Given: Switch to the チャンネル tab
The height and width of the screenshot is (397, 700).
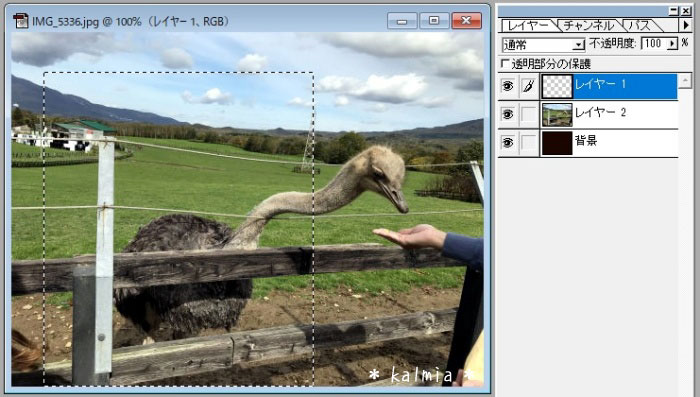Looking at the screenshot, I should pyautogui.click(x=589, y=25).
